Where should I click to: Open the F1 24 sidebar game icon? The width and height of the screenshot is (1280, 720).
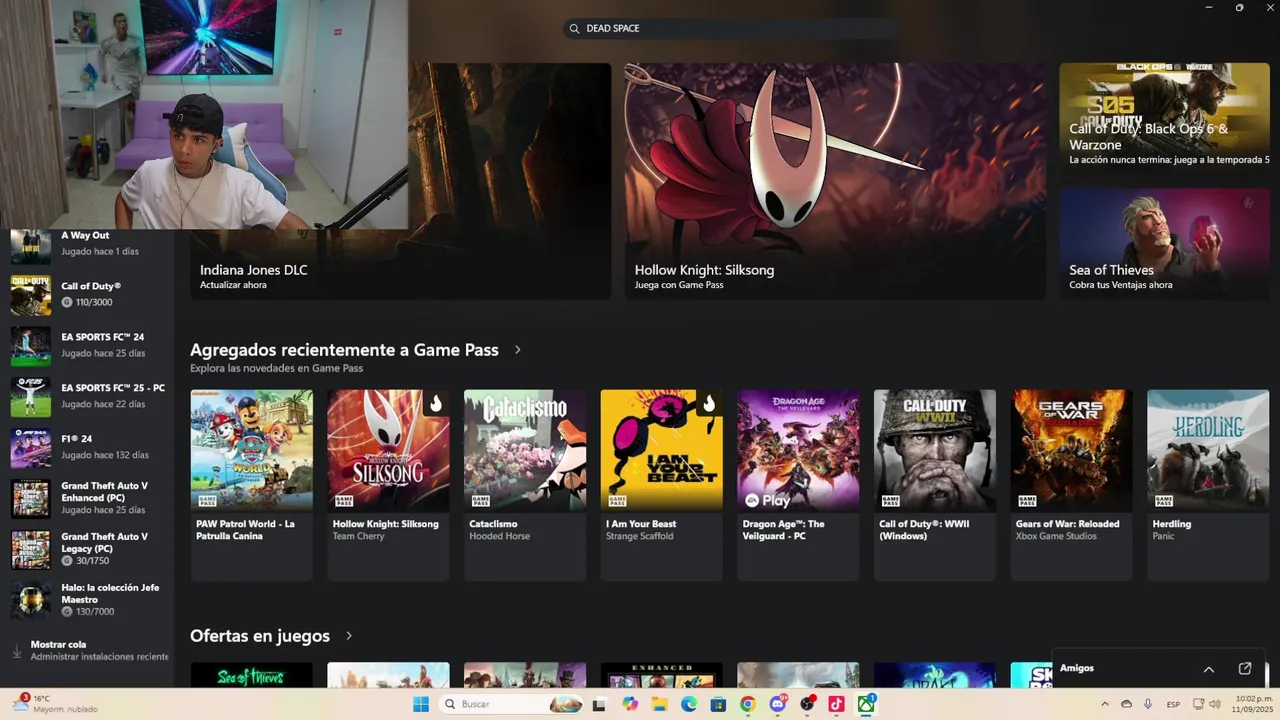pyautogui.click(x=30, y=448)
